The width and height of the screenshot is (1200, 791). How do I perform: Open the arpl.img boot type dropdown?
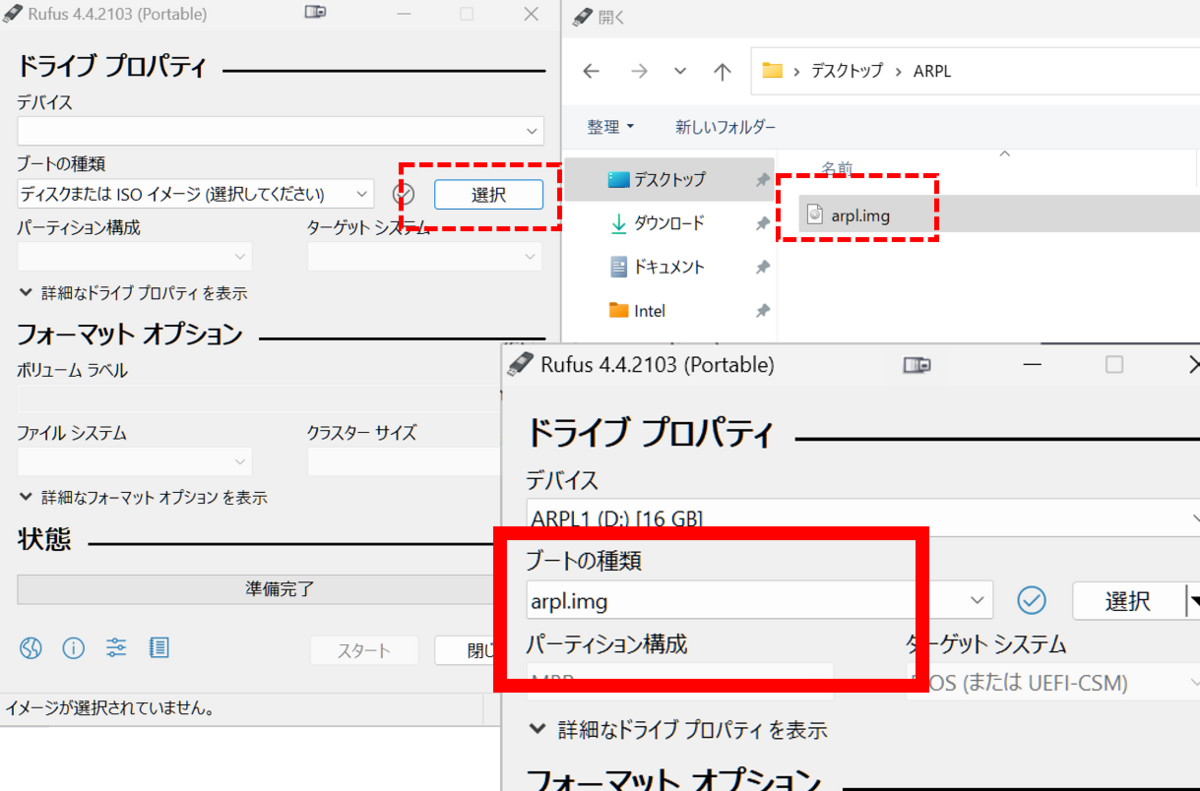point(759,601)
